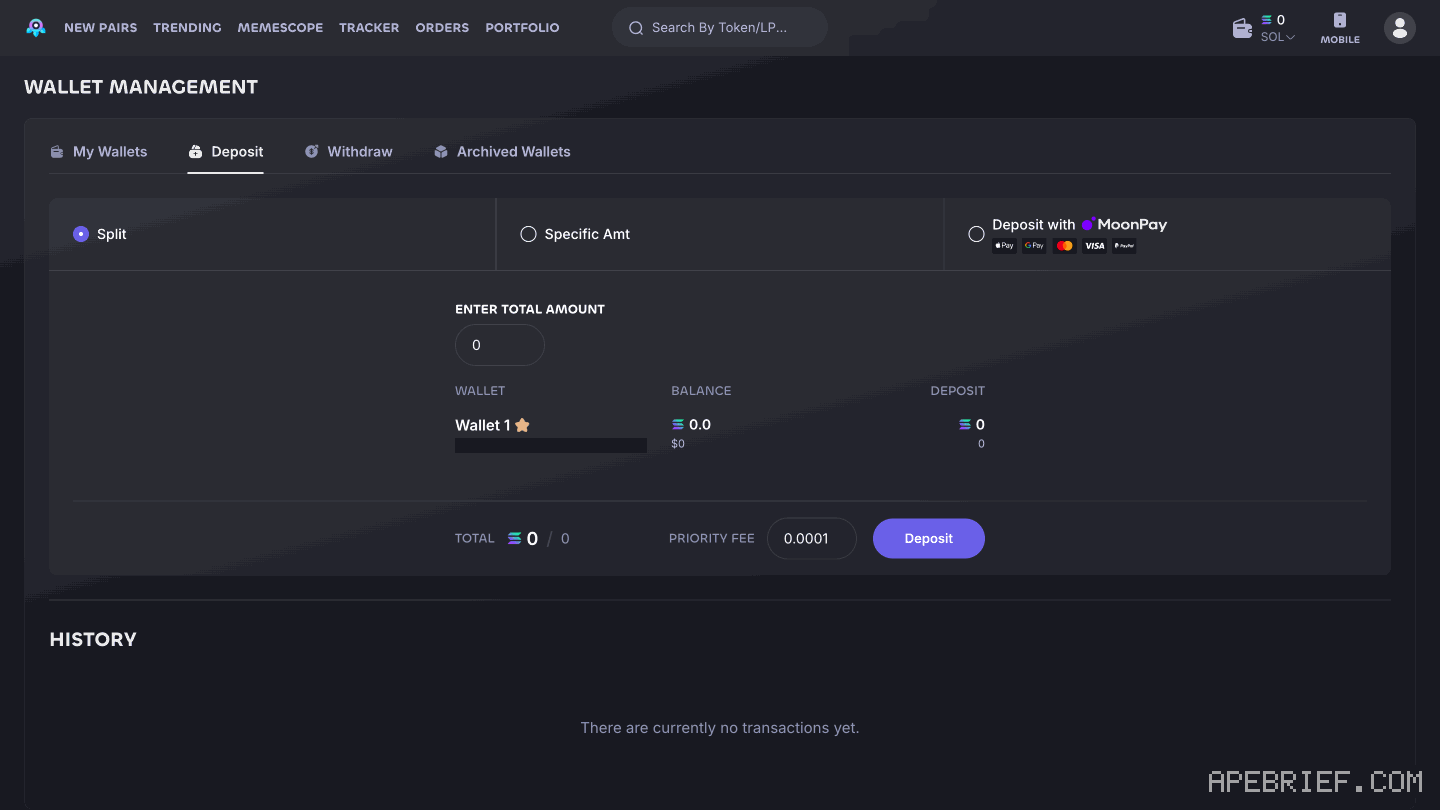Click the Deposit tab icon
1440x810 pixels.
pyautogui.click(x=195, y=152)
